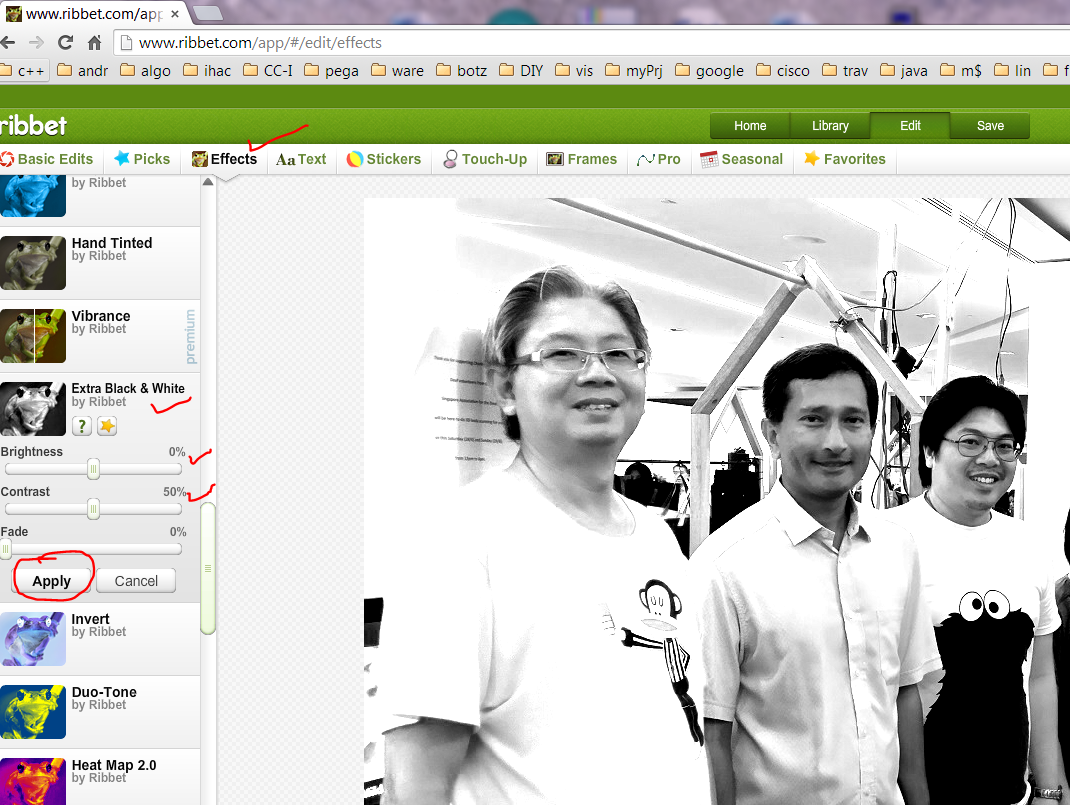Reload the page with refresh icon
This screenshot has height=805, width=1070.
66,43
